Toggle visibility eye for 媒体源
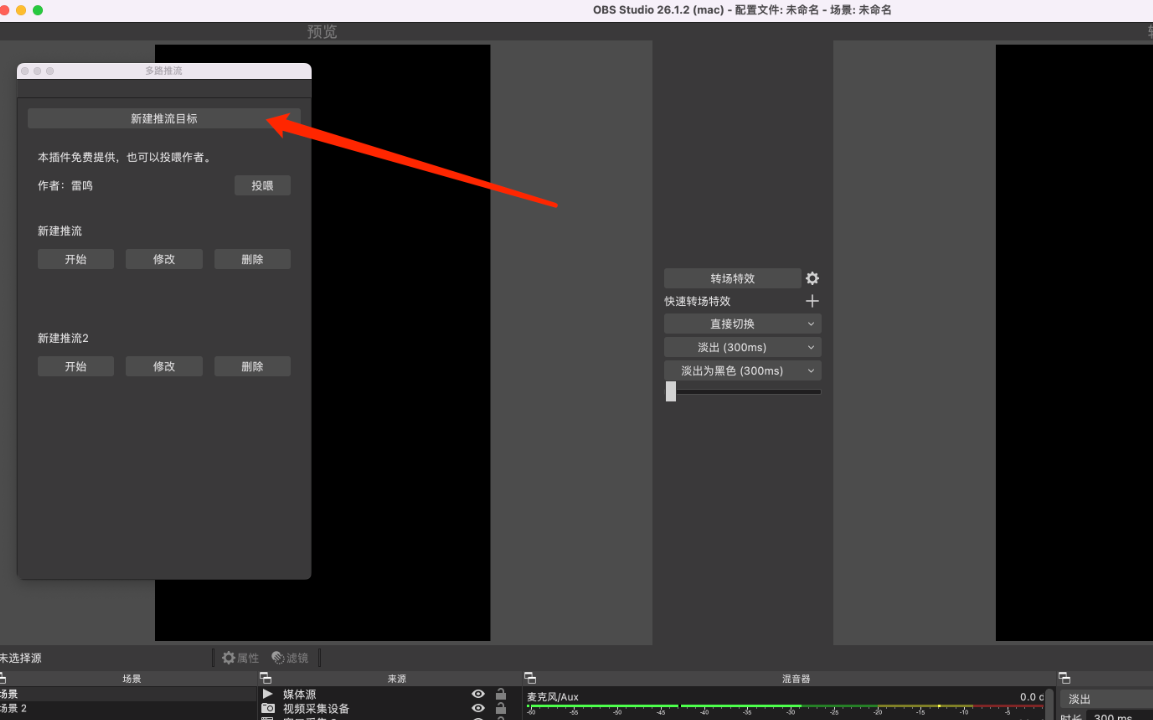 [478, 694]
